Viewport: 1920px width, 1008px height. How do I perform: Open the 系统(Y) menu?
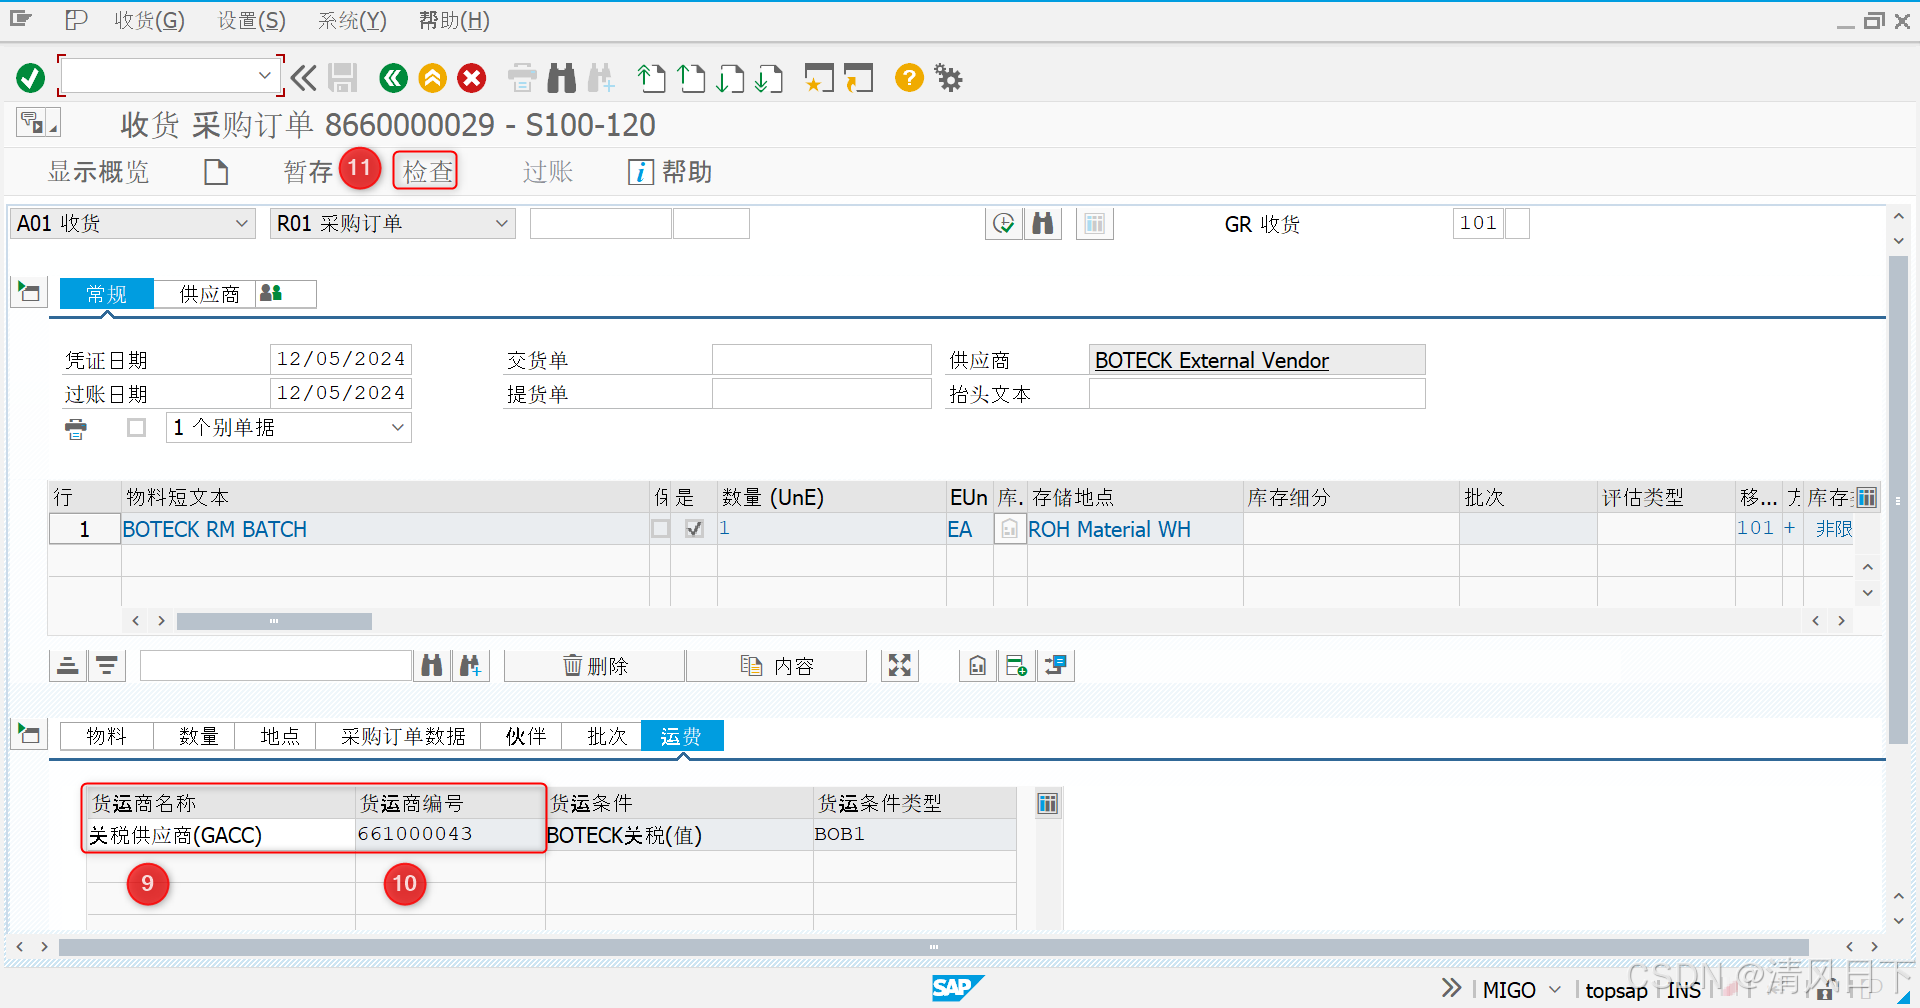(352, 21)
